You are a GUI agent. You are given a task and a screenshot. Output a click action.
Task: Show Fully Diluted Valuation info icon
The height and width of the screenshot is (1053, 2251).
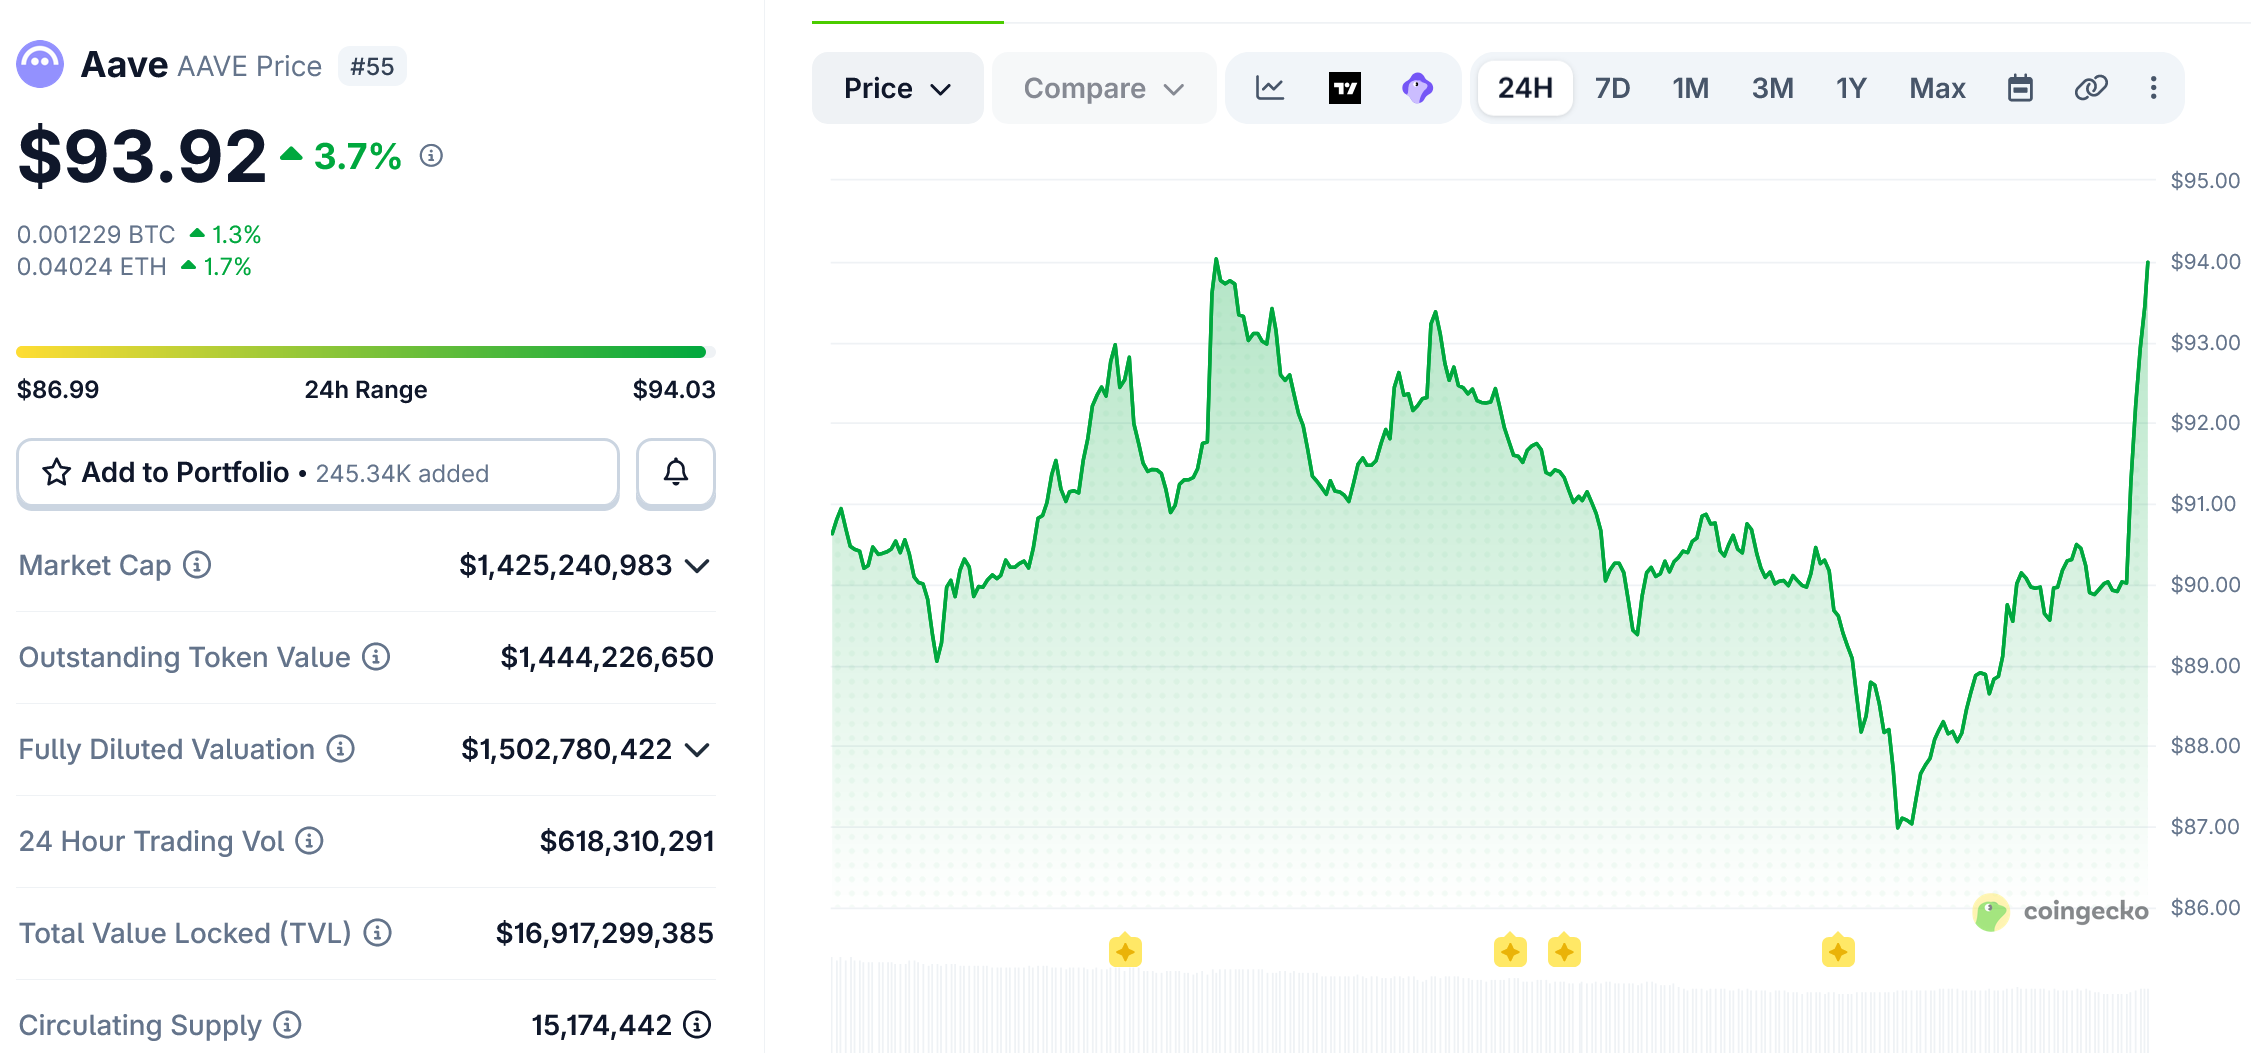pos(341,749)
